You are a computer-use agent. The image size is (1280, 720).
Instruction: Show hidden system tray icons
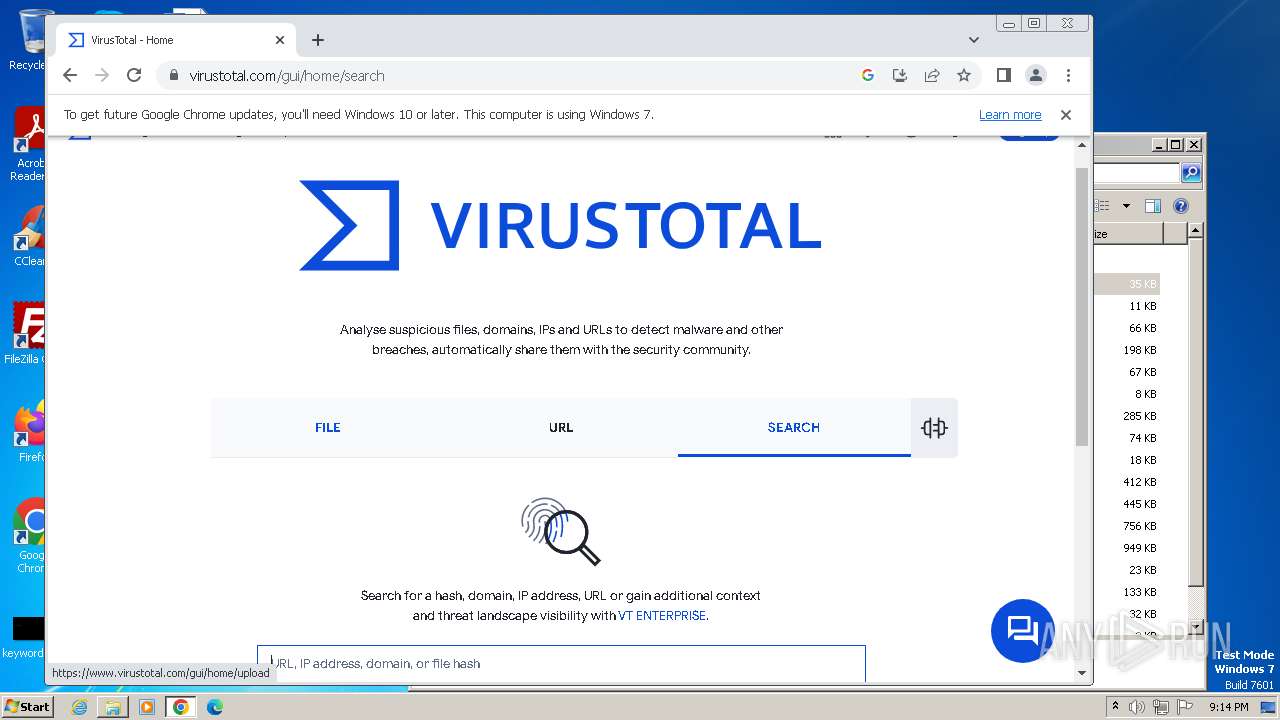pyautogui.click(x=1115, y=707)
